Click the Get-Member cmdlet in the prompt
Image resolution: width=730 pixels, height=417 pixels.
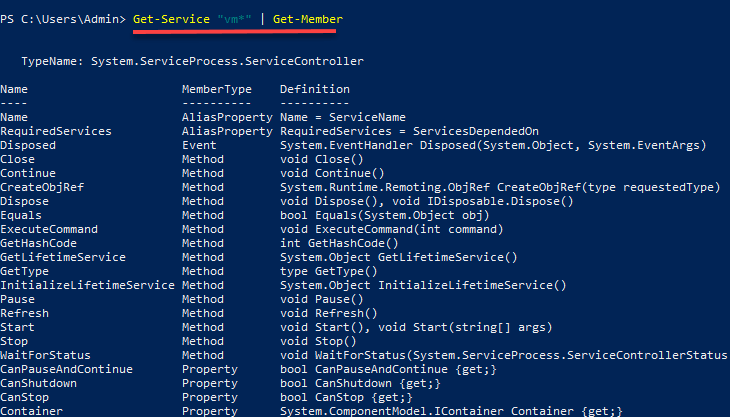(300, 19)
